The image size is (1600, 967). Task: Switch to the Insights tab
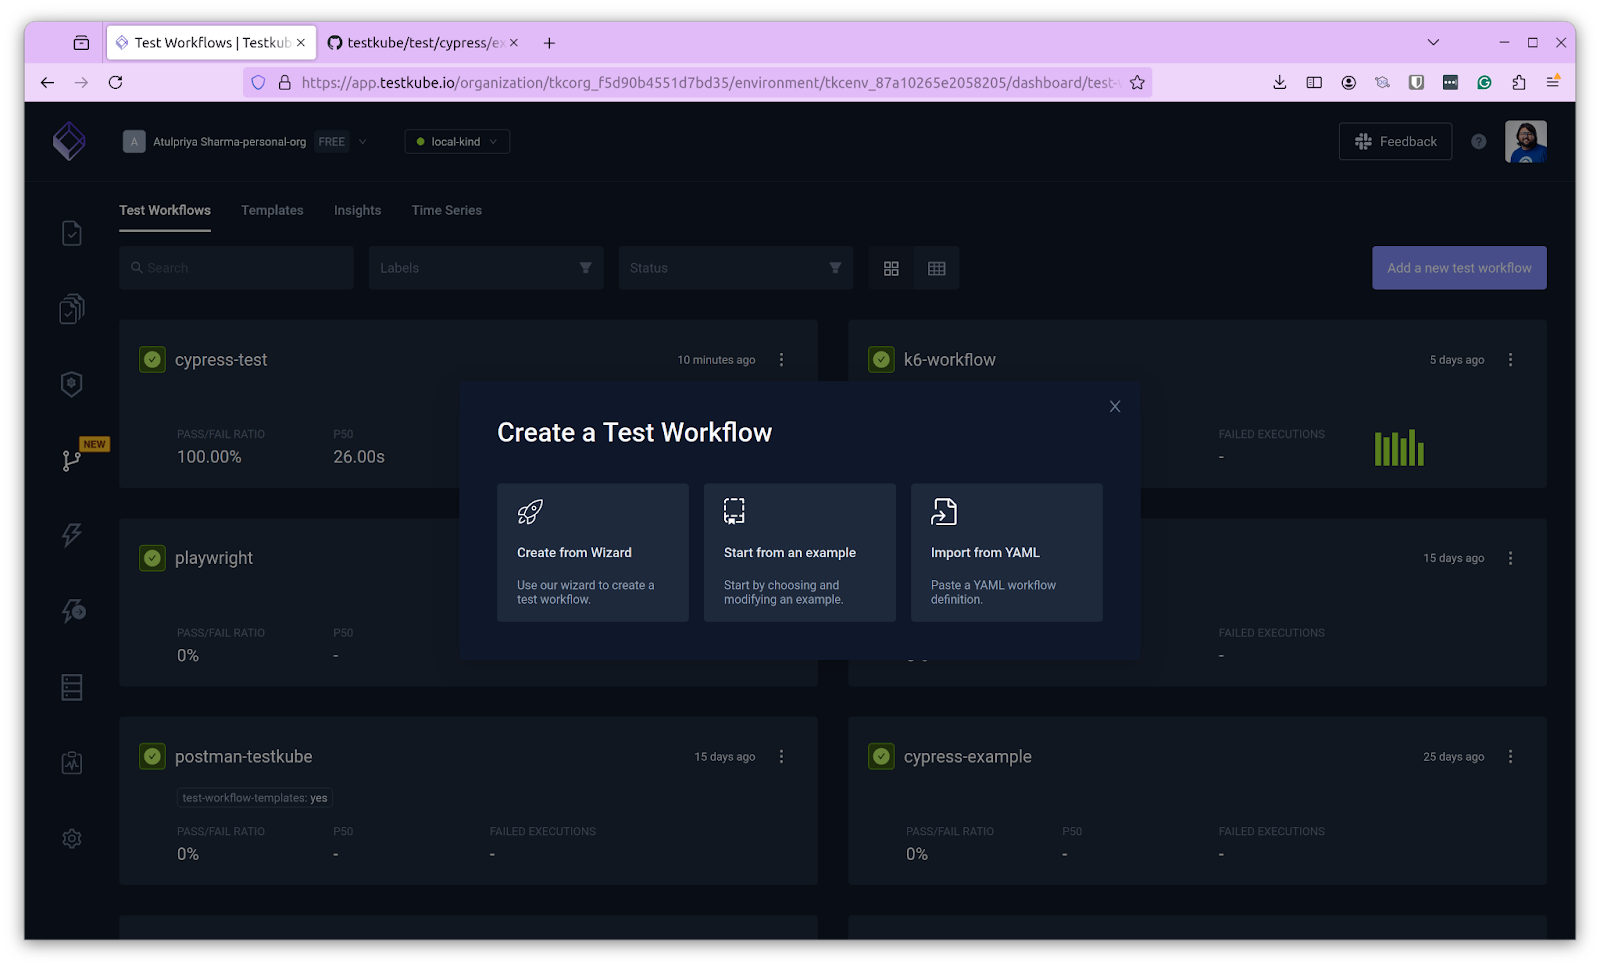tap(357, 210)
